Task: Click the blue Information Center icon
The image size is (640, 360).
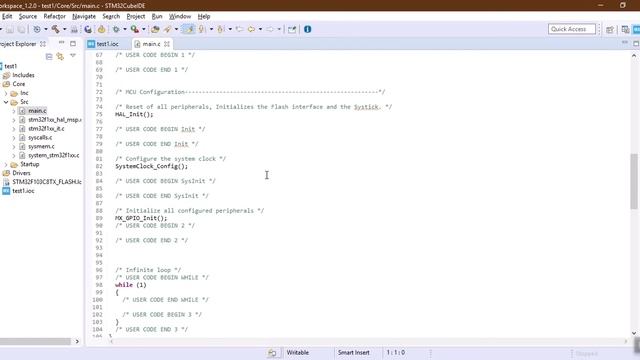Action: pos(307,29)
